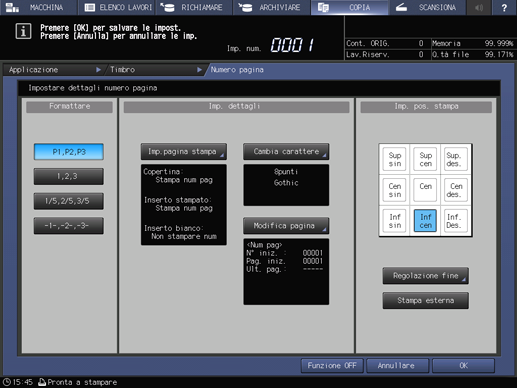Go back to Applicazione breadcrumb
This screenshot has height=388, width=517.
[54, 70]
